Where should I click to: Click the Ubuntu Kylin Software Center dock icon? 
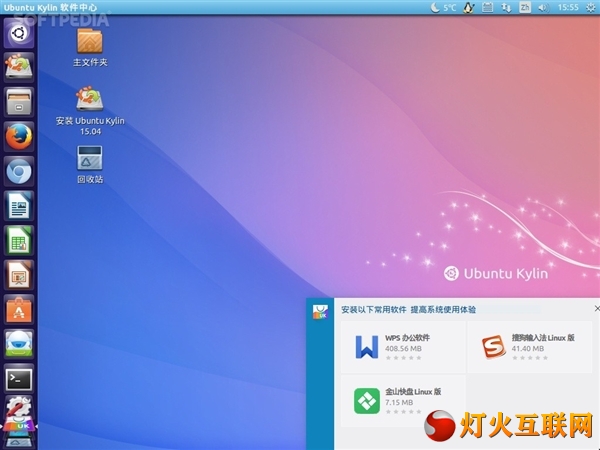(x=19, y=426)
